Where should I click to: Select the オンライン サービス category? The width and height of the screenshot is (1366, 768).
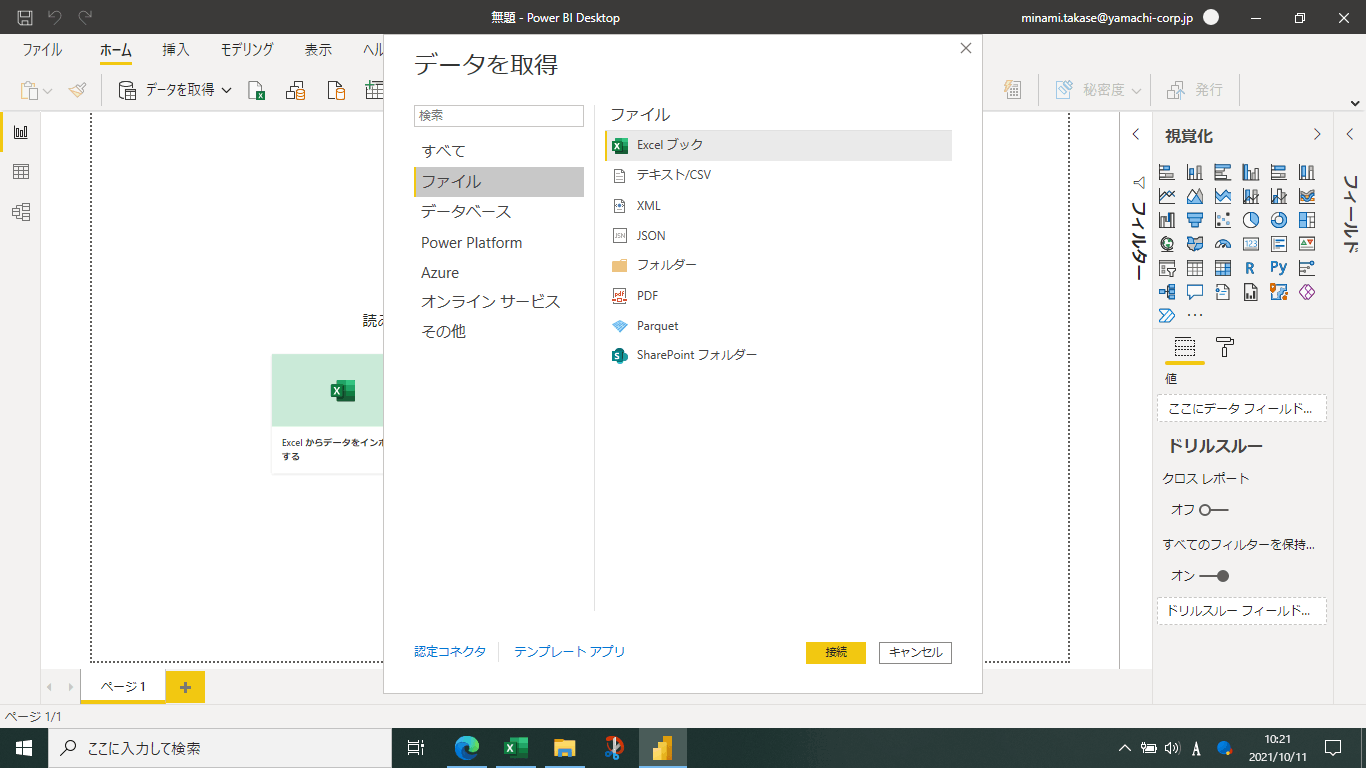click(x=499, y=302)
